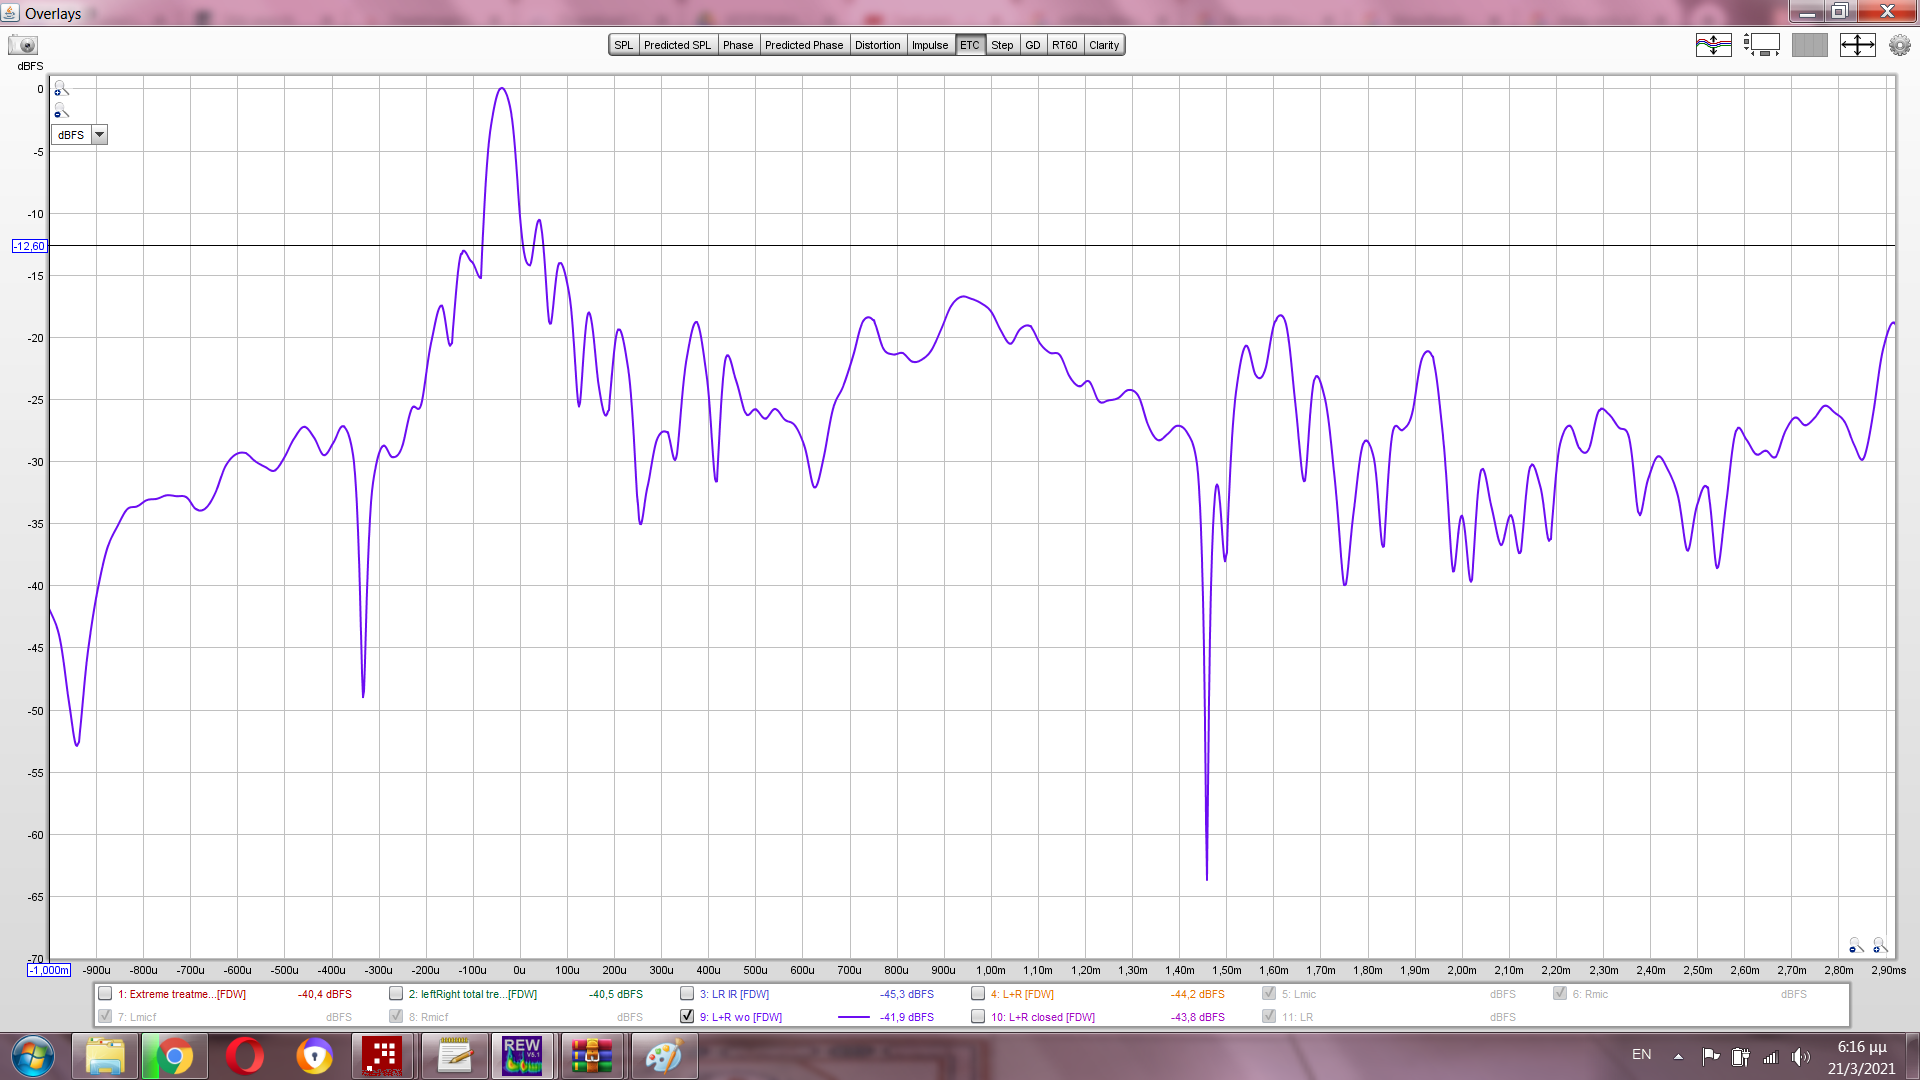
Task: Show hidden tray icons arrow
Action: pos(1678,1056)
